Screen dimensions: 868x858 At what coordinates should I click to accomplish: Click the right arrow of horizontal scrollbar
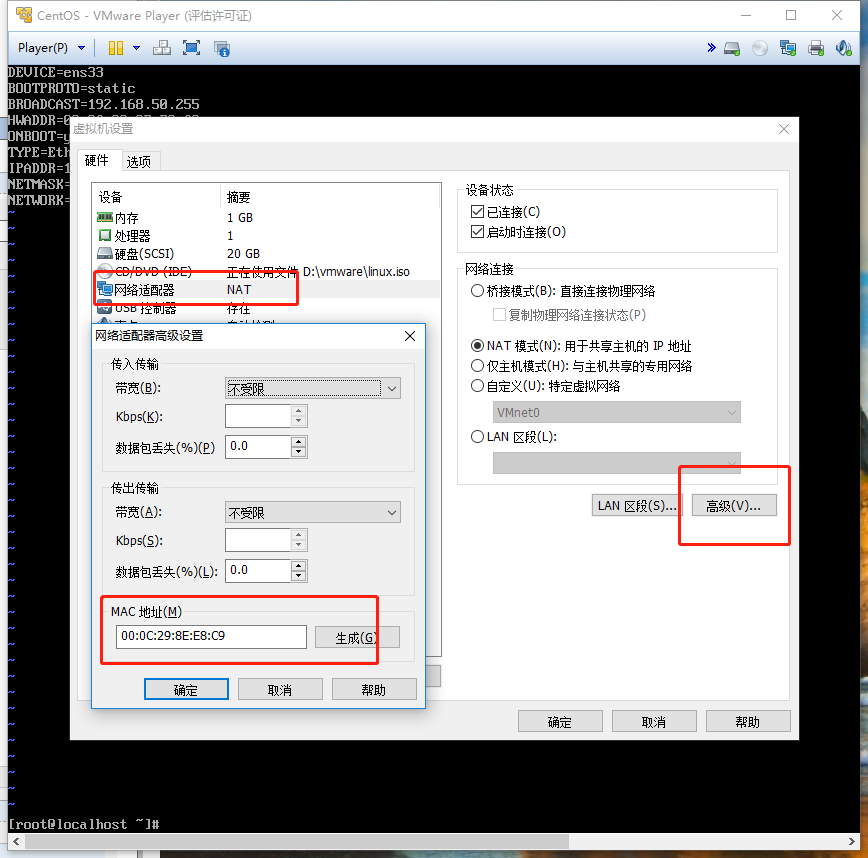[851, 841]
